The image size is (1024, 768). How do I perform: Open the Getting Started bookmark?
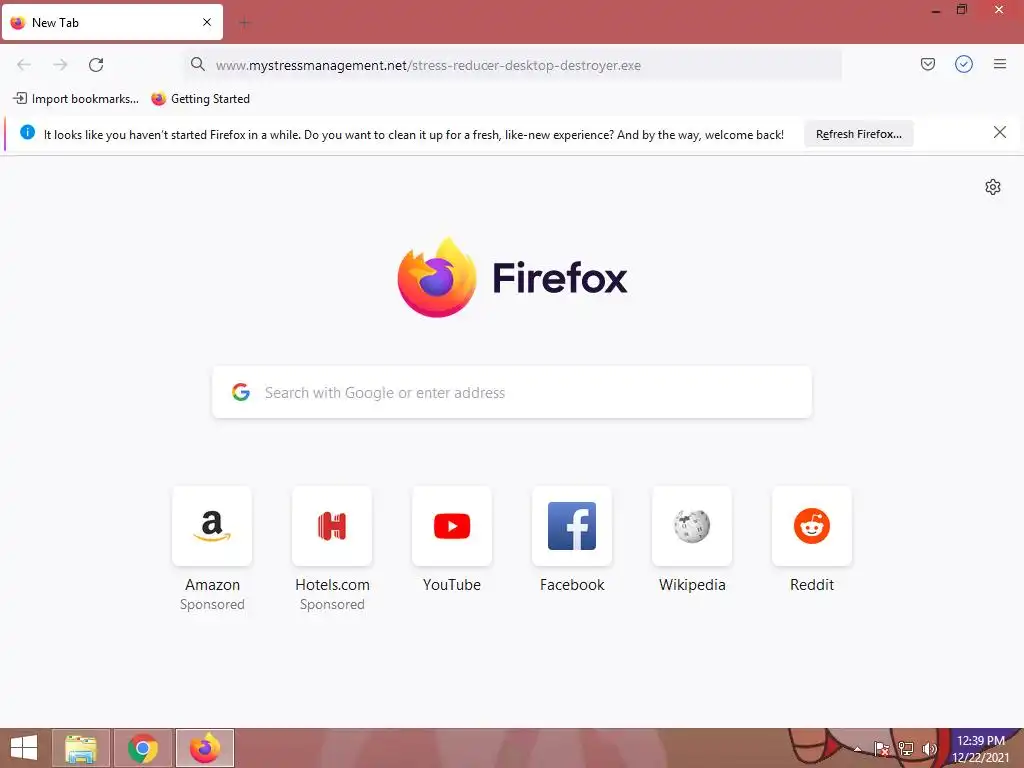coord(200,99)
